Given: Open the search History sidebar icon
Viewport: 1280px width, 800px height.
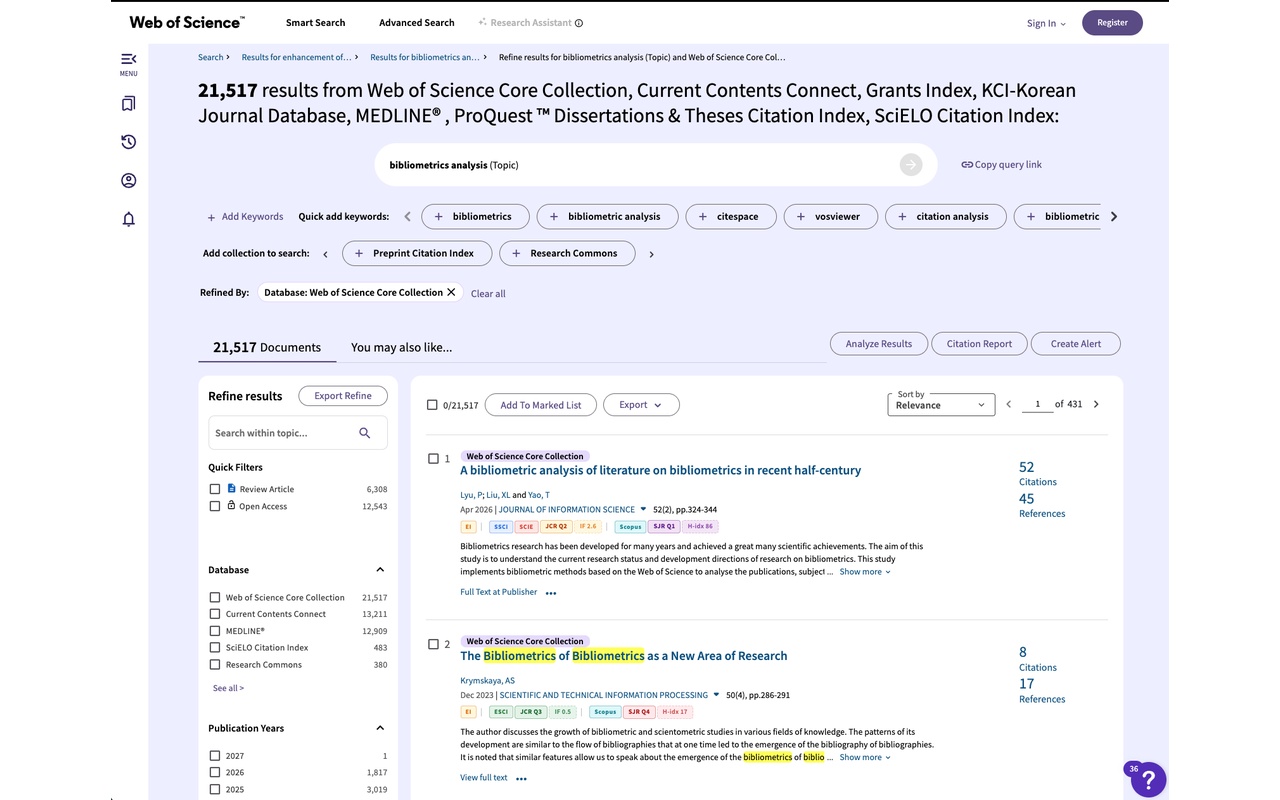Looking at the screenshot, I should point(128,142).
